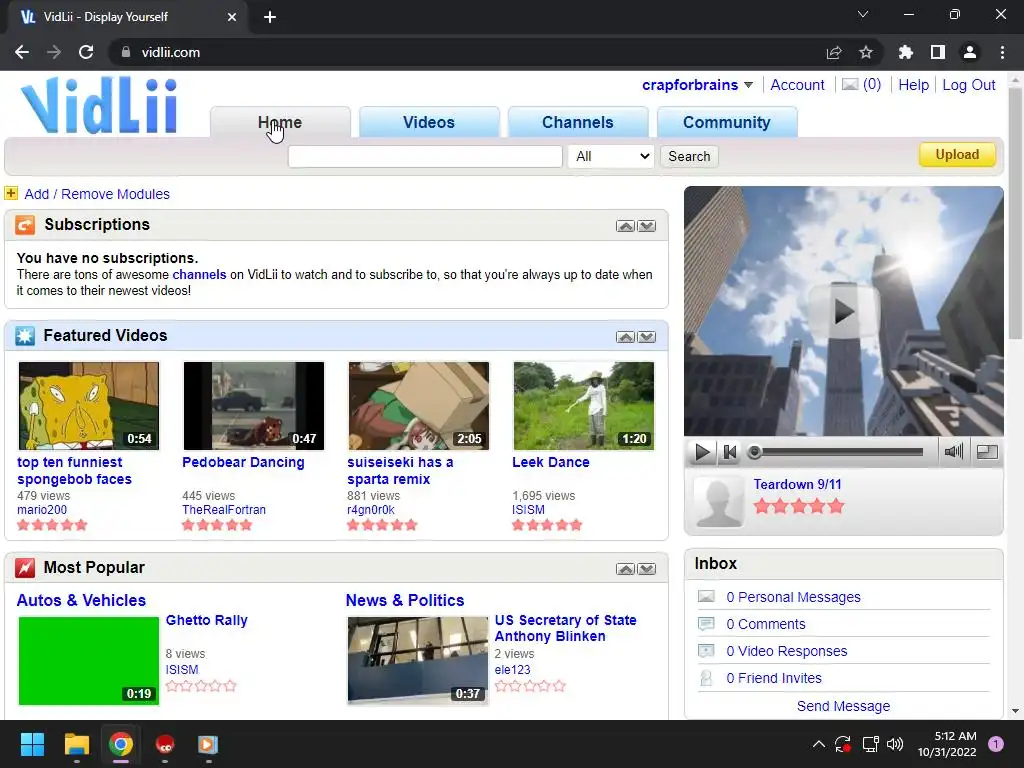Open the News & Politics category
Viewport: 1024px width, 768px height.
(405, 600)
